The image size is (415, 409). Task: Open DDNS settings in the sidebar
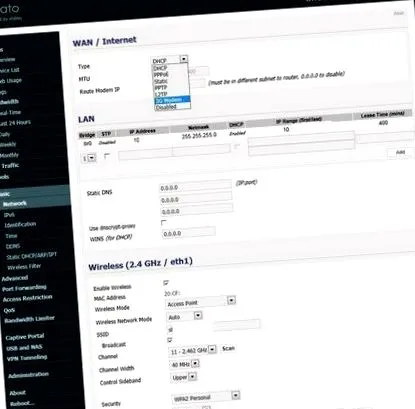[x=13, y=246]
